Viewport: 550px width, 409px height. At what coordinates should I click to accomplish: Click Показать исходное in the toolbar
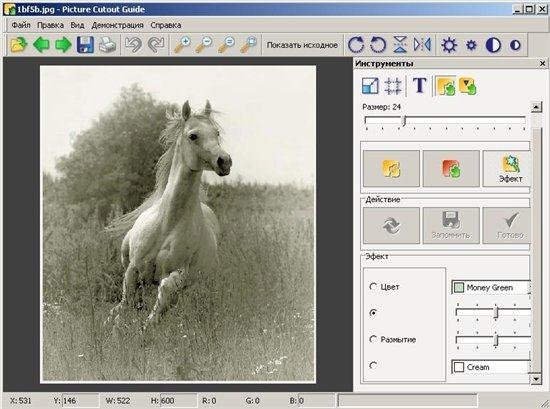click(302, 45)
